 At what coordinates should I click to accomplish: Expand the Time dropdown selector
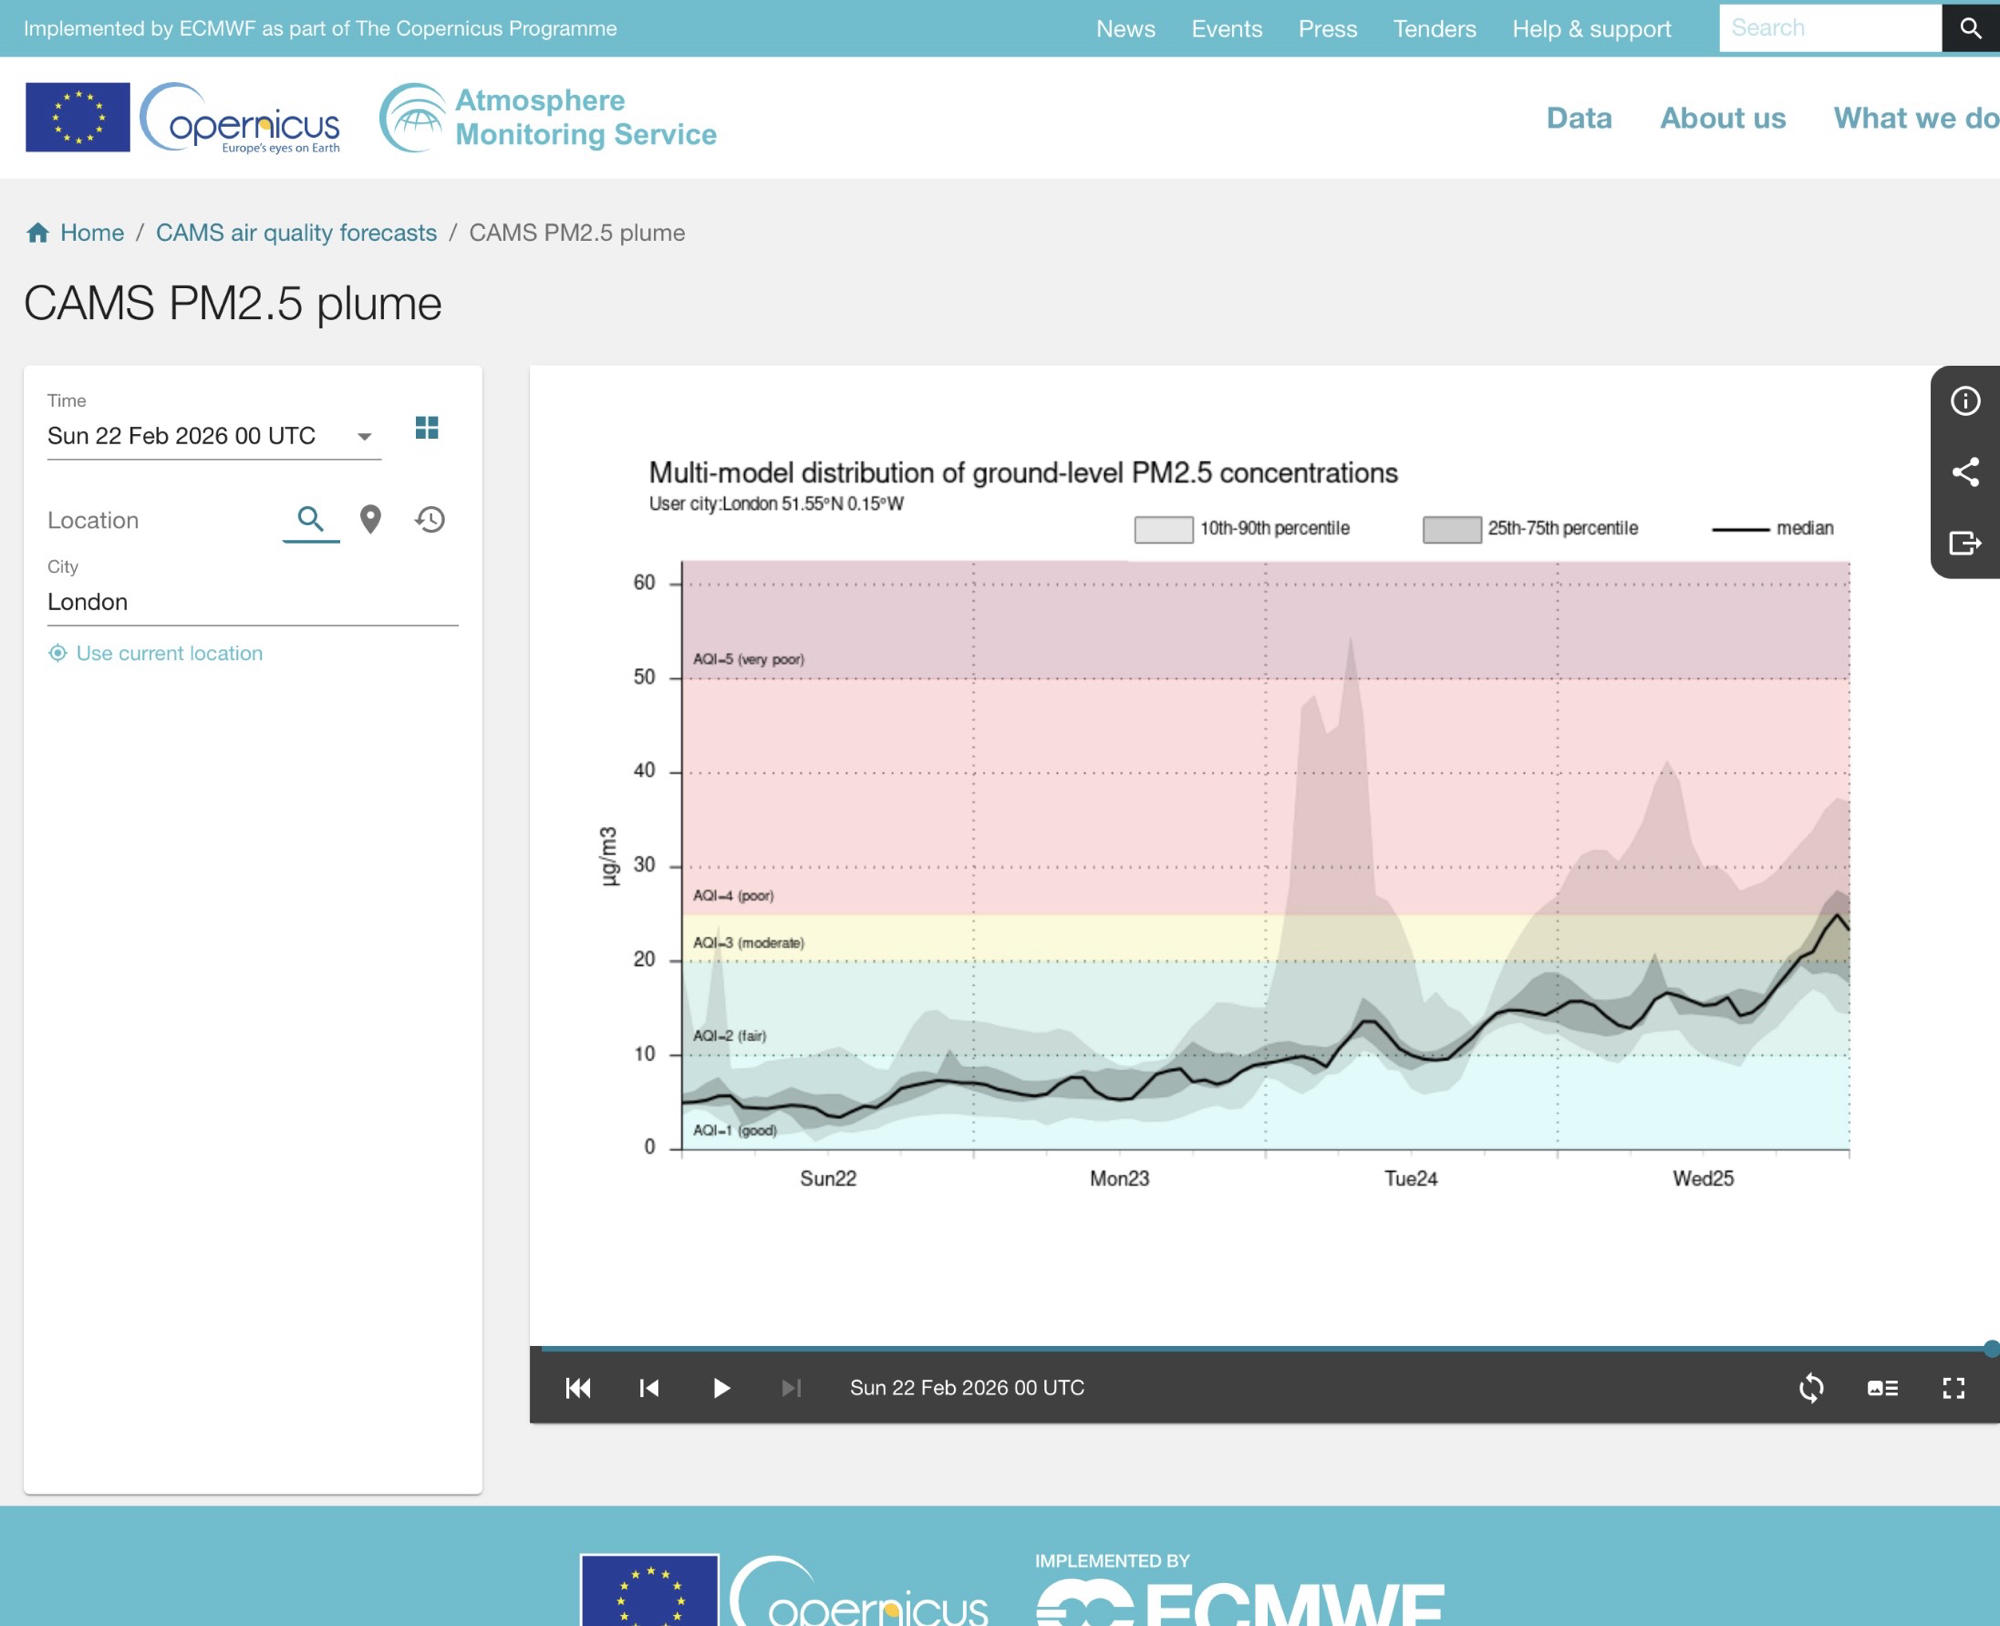pos(364,436)
